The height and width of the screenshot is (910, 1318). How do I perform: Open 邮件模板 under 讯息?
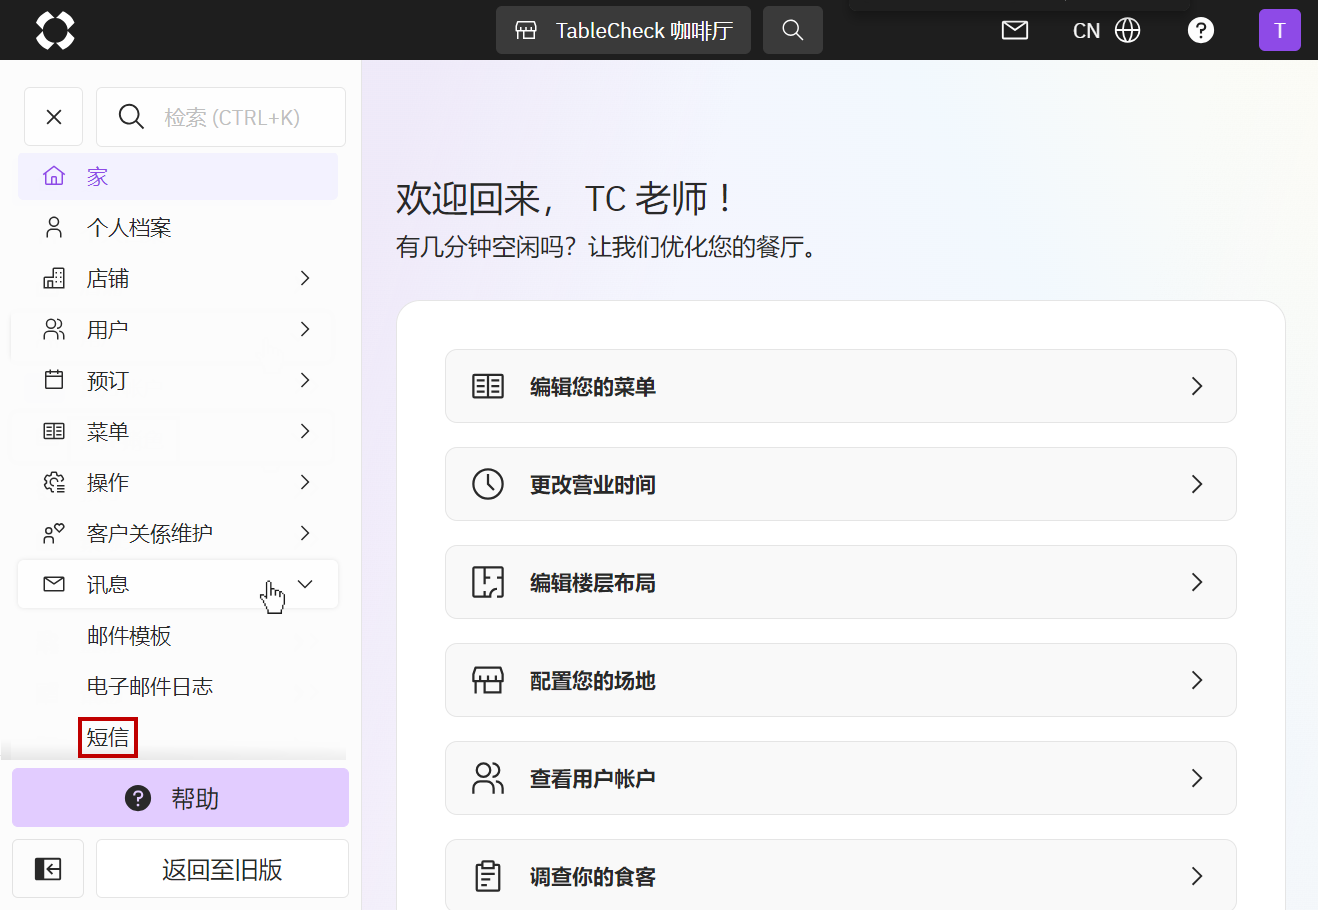point(129,636)
